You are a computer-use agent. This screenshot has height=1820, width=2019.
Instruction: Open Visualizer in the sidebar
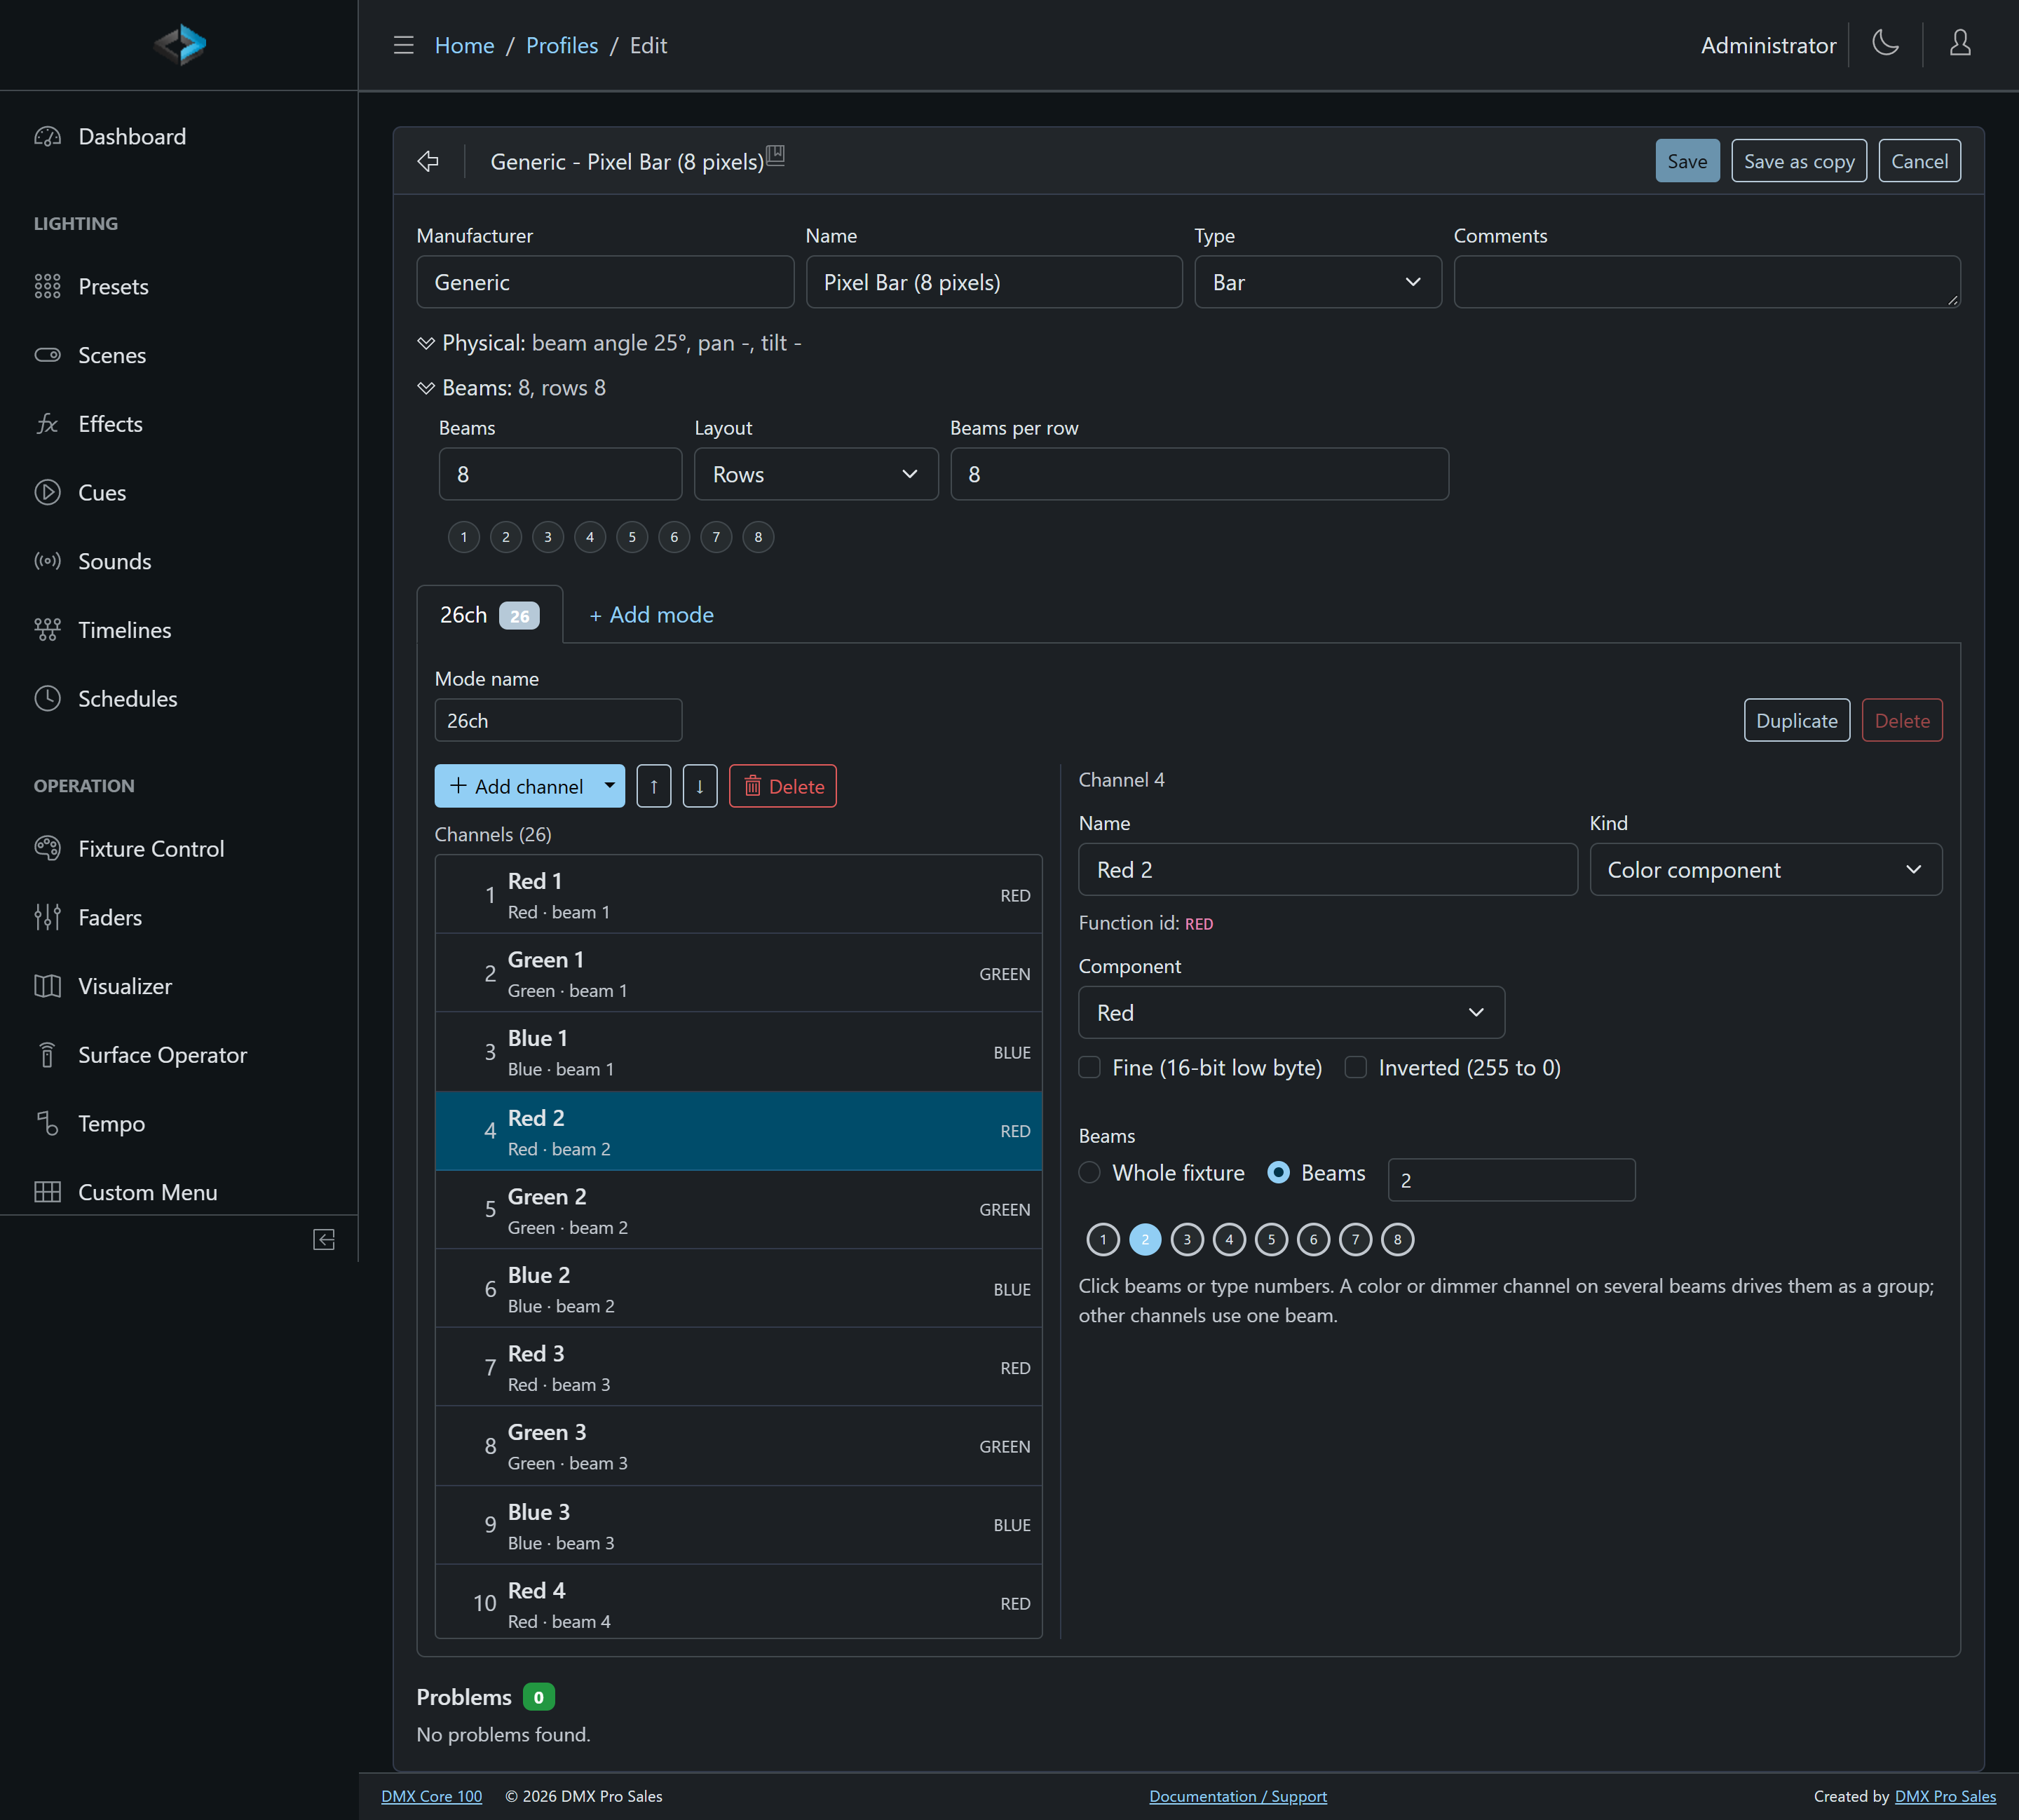(125, 986)
